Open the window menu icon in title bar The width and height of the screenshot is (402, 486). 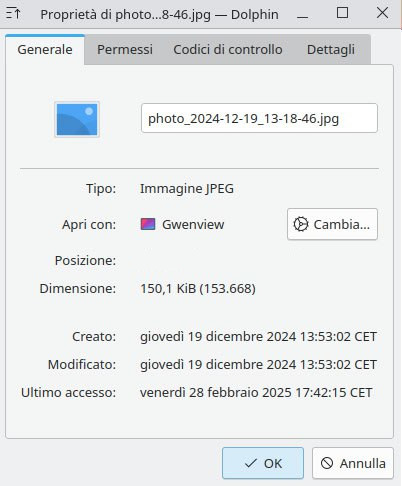(x=14, y=14)
